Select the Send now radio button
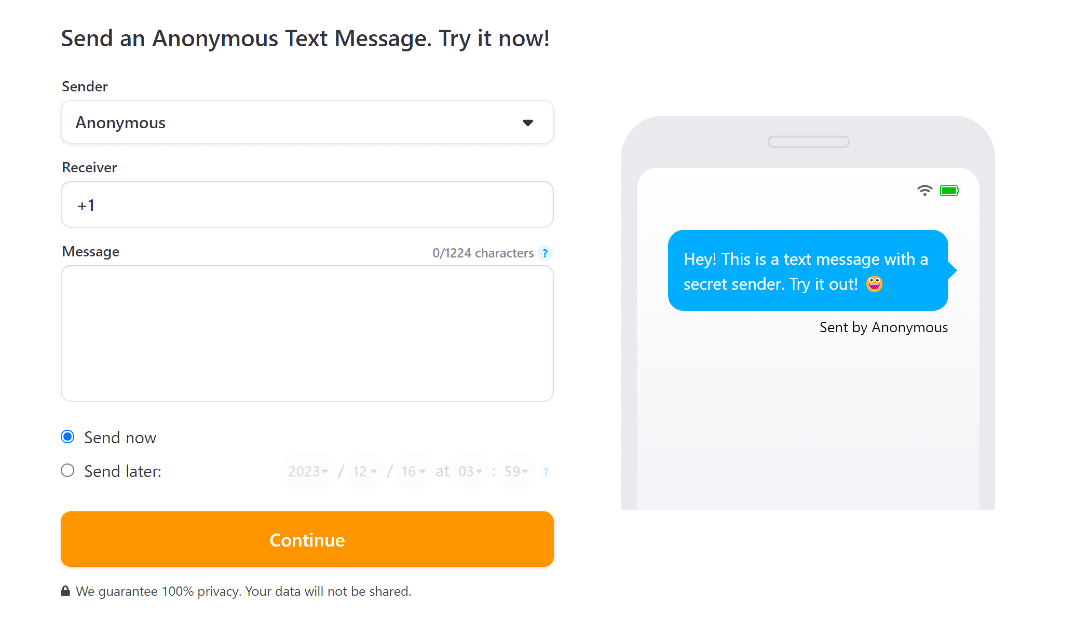The image size is (1075, 628). coord(67,436)
